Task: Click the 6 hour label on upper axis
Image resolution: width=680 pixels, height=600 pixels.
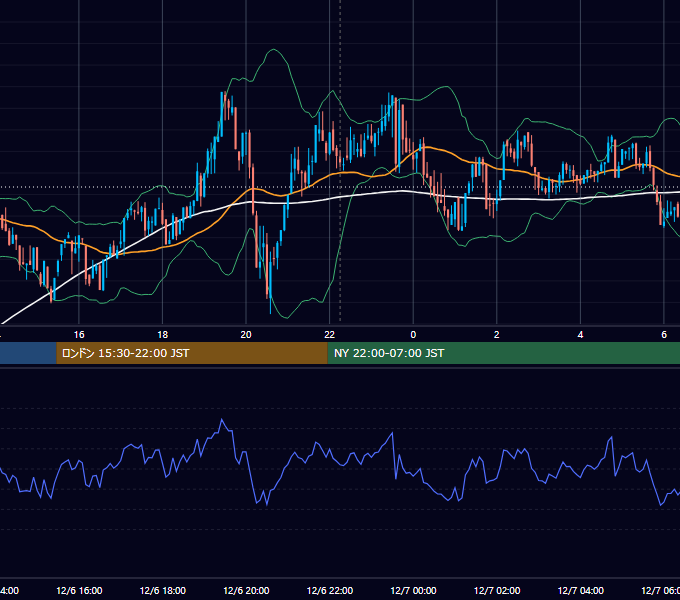Action: pos(664,335)
